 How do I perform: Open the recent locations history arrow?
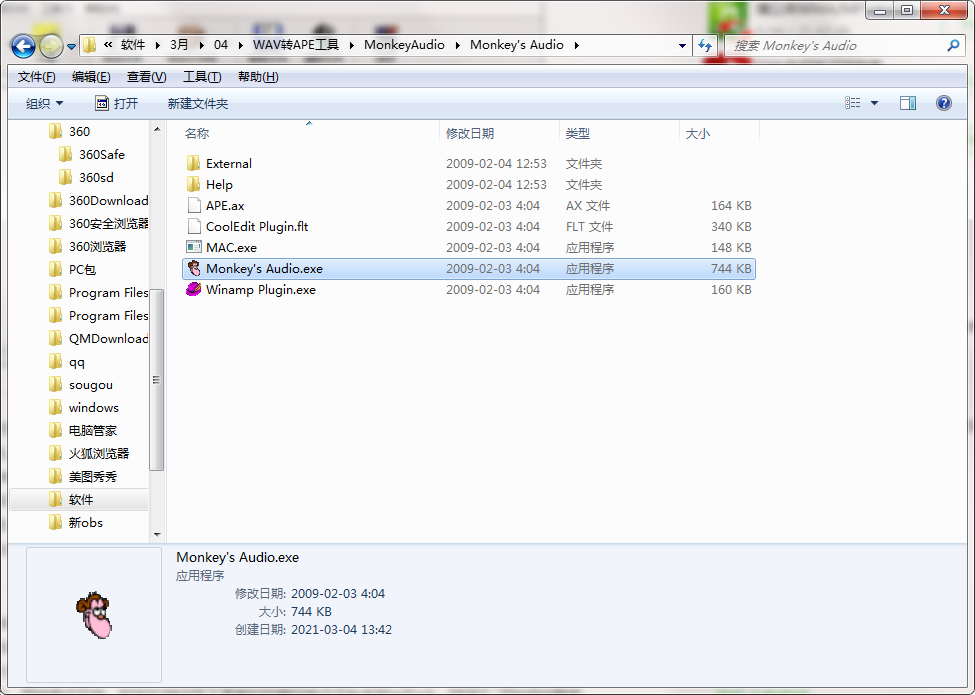72,47
